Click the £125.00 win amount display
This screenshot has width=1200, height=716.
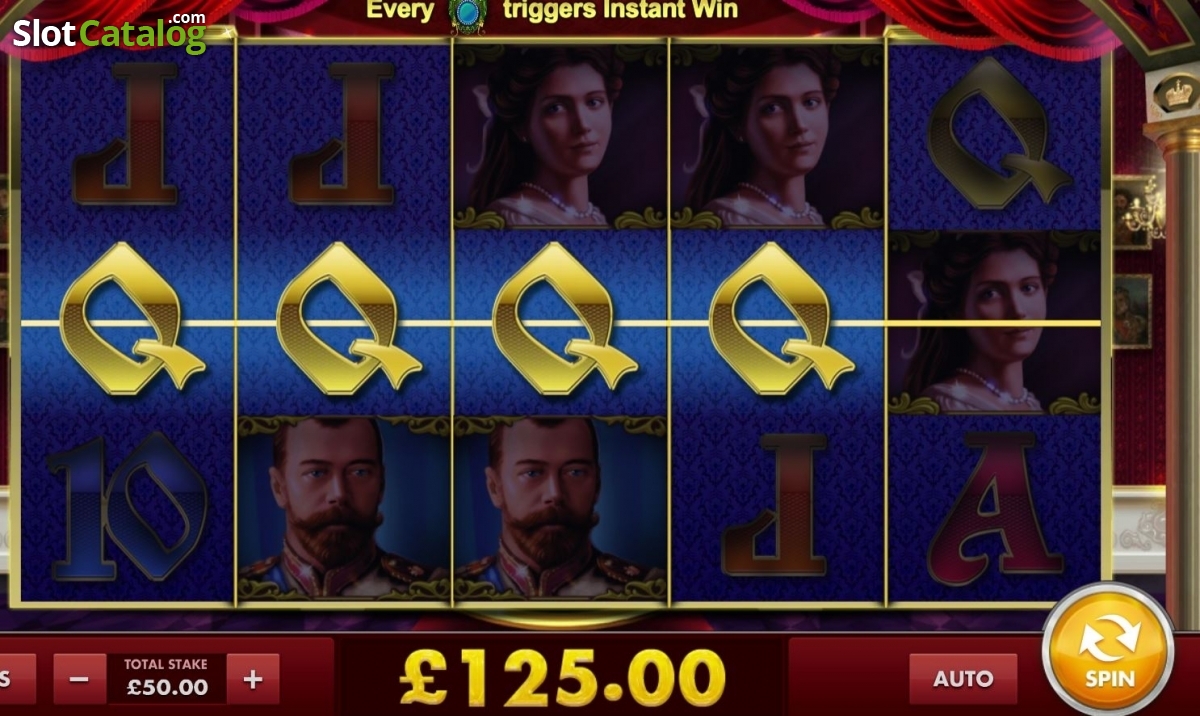click(x=562, y=677)
